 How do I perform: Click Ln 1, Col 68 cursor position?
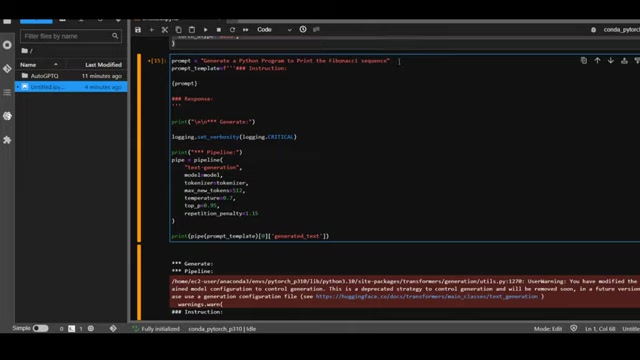point(600,329)
